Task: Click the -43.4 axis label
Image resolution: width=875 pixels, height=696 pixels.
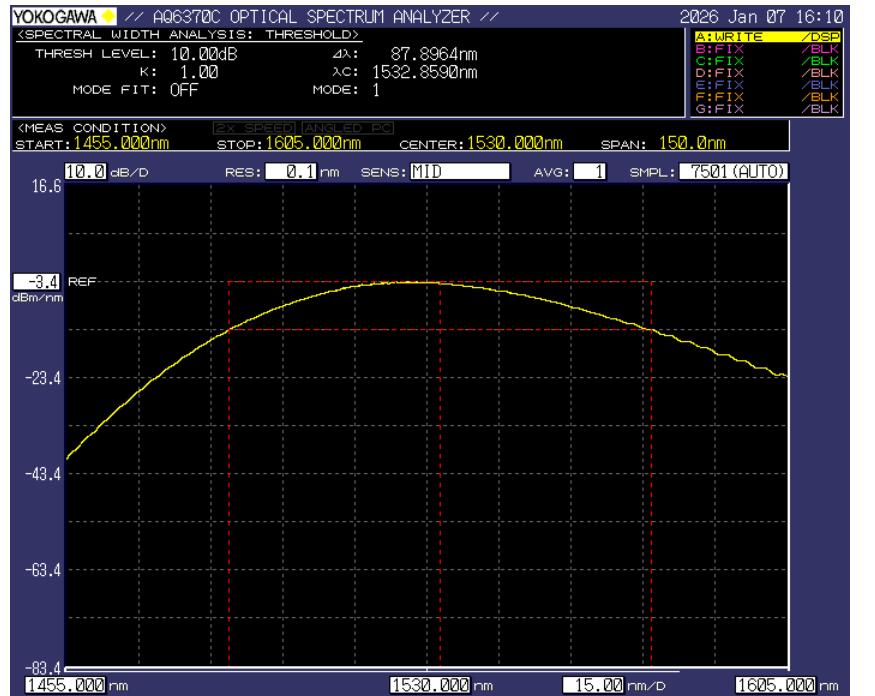Action: (x=43, y=474)
